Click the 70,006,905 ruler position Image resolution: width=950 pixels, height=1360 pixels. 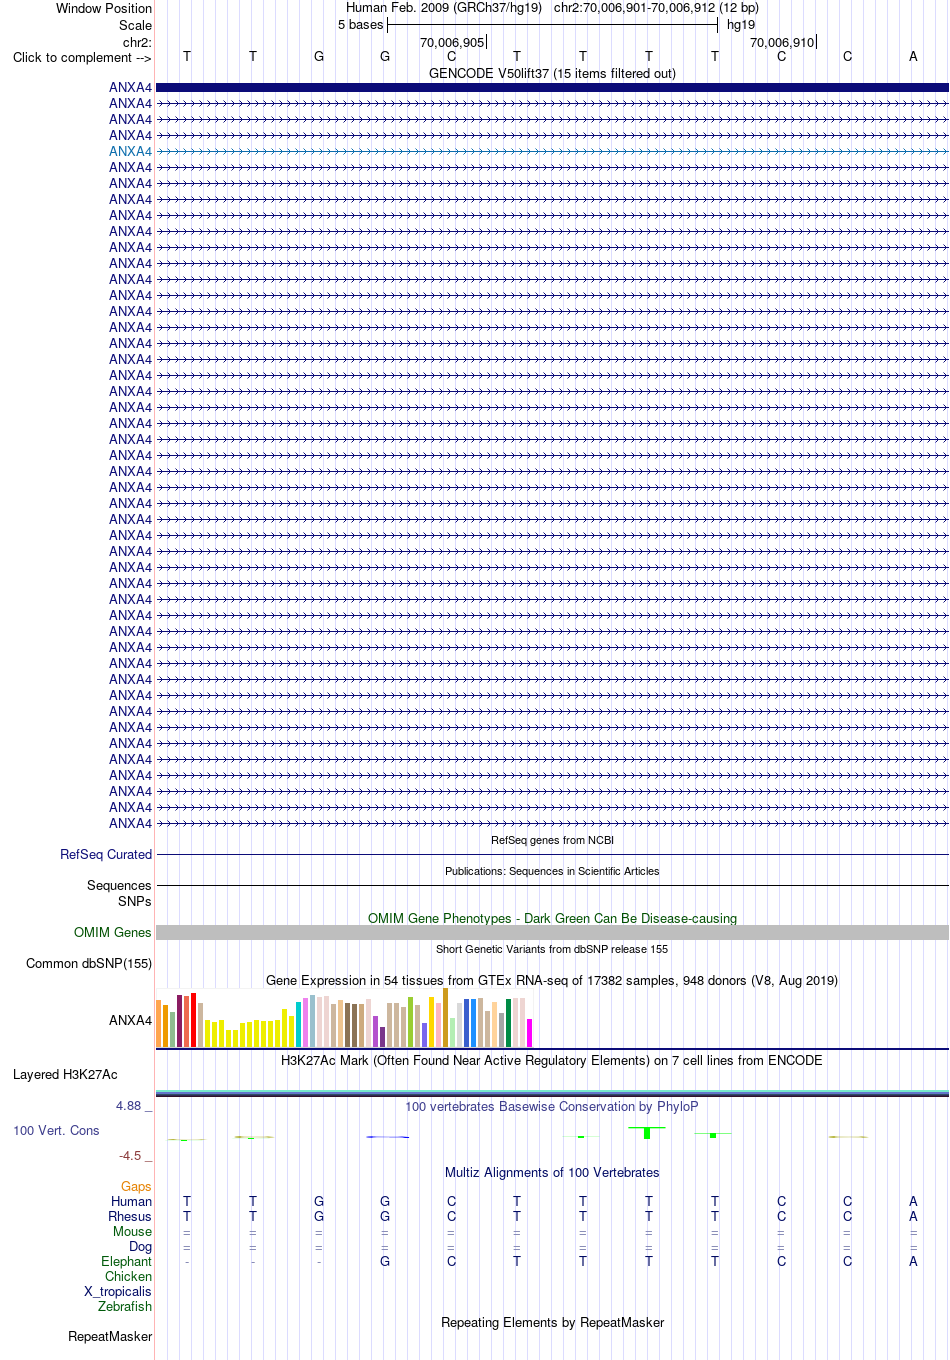[x=452, y=42]
